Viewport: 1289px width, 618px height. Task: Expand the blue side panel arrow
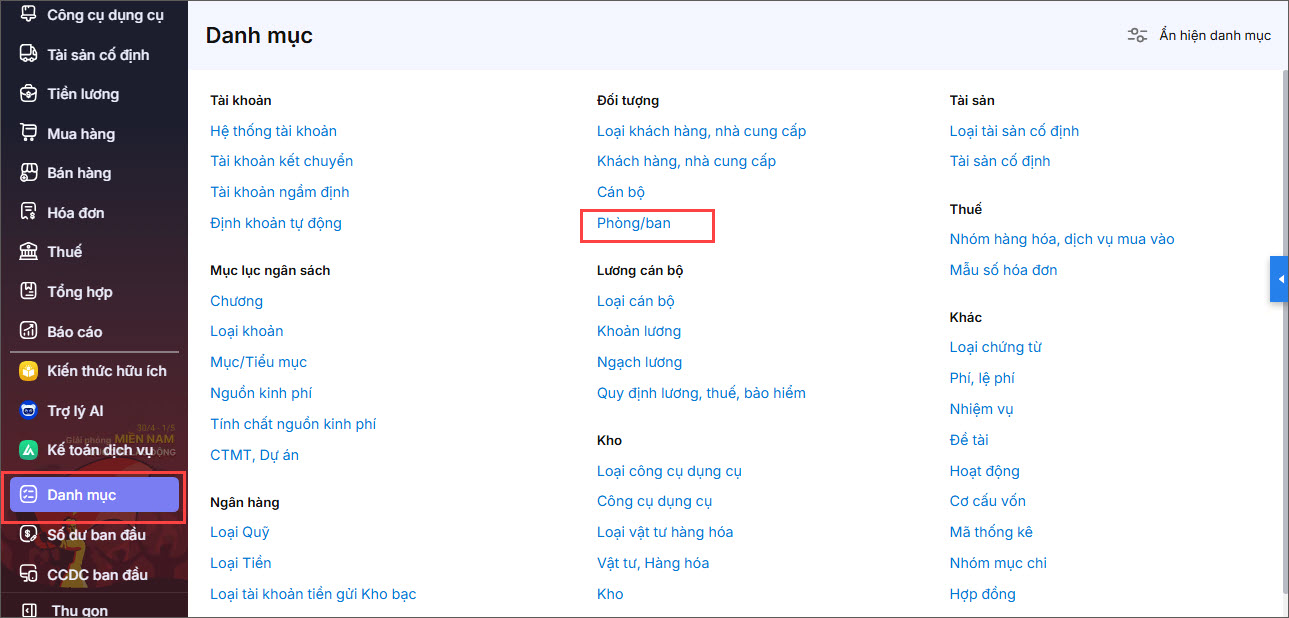pos(1279,279)
